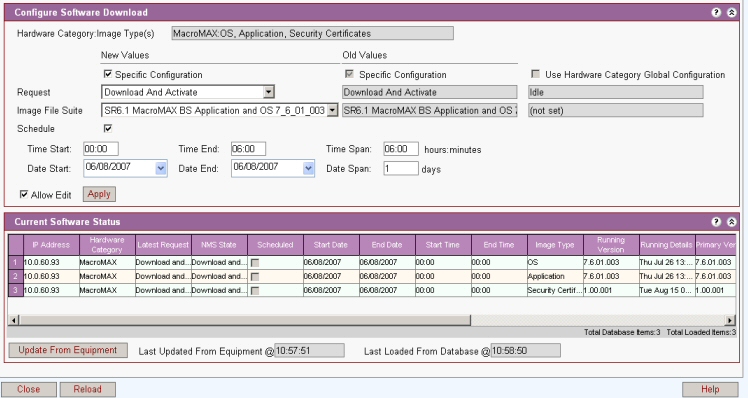Image resolution: width=748 pixels, height=398 pixels.
Task: Edit the Date Span days field
Action: (x=401, y=168)
